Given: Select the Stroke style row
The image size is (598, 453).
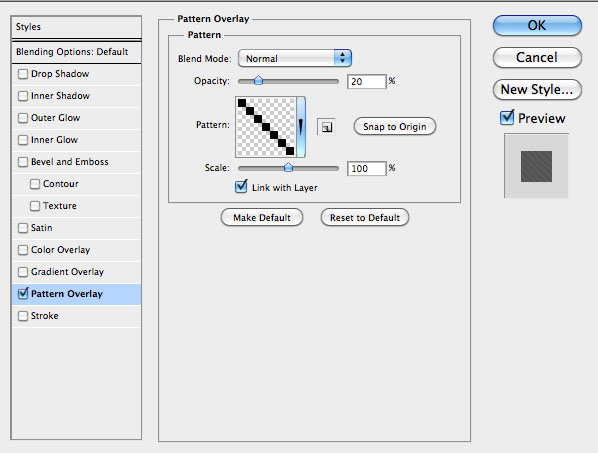Looking at the screenshot, I should point(76,316).
